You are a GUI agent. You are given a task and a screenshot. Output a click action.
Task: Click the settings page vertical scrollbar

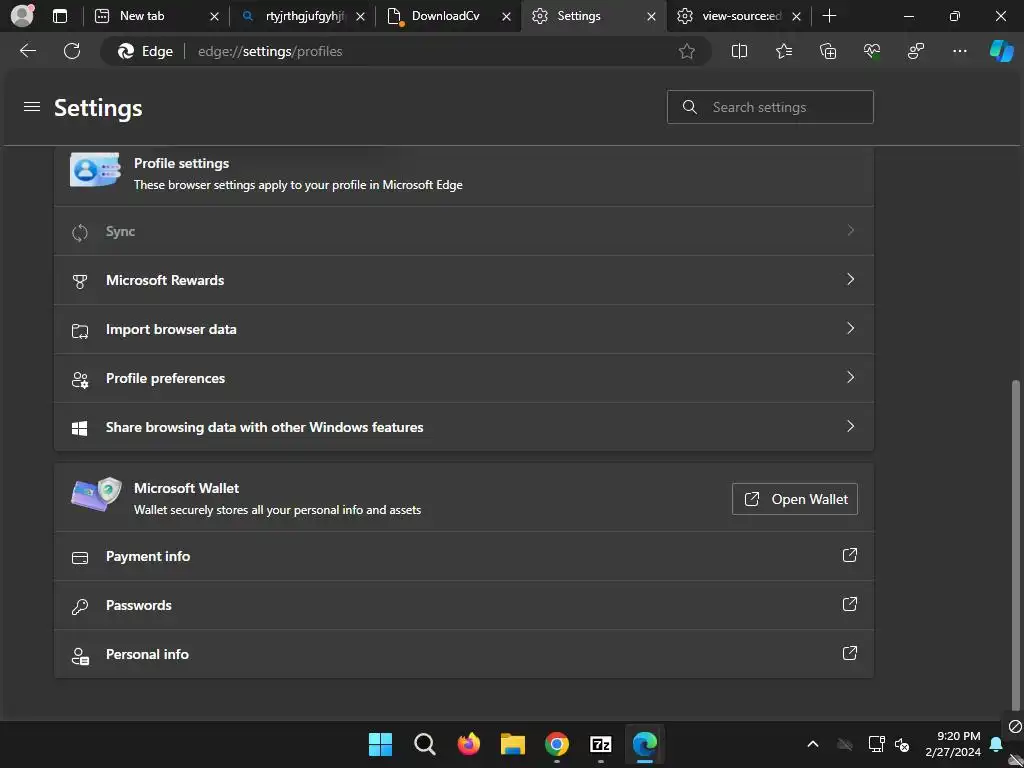point(1016,545)
